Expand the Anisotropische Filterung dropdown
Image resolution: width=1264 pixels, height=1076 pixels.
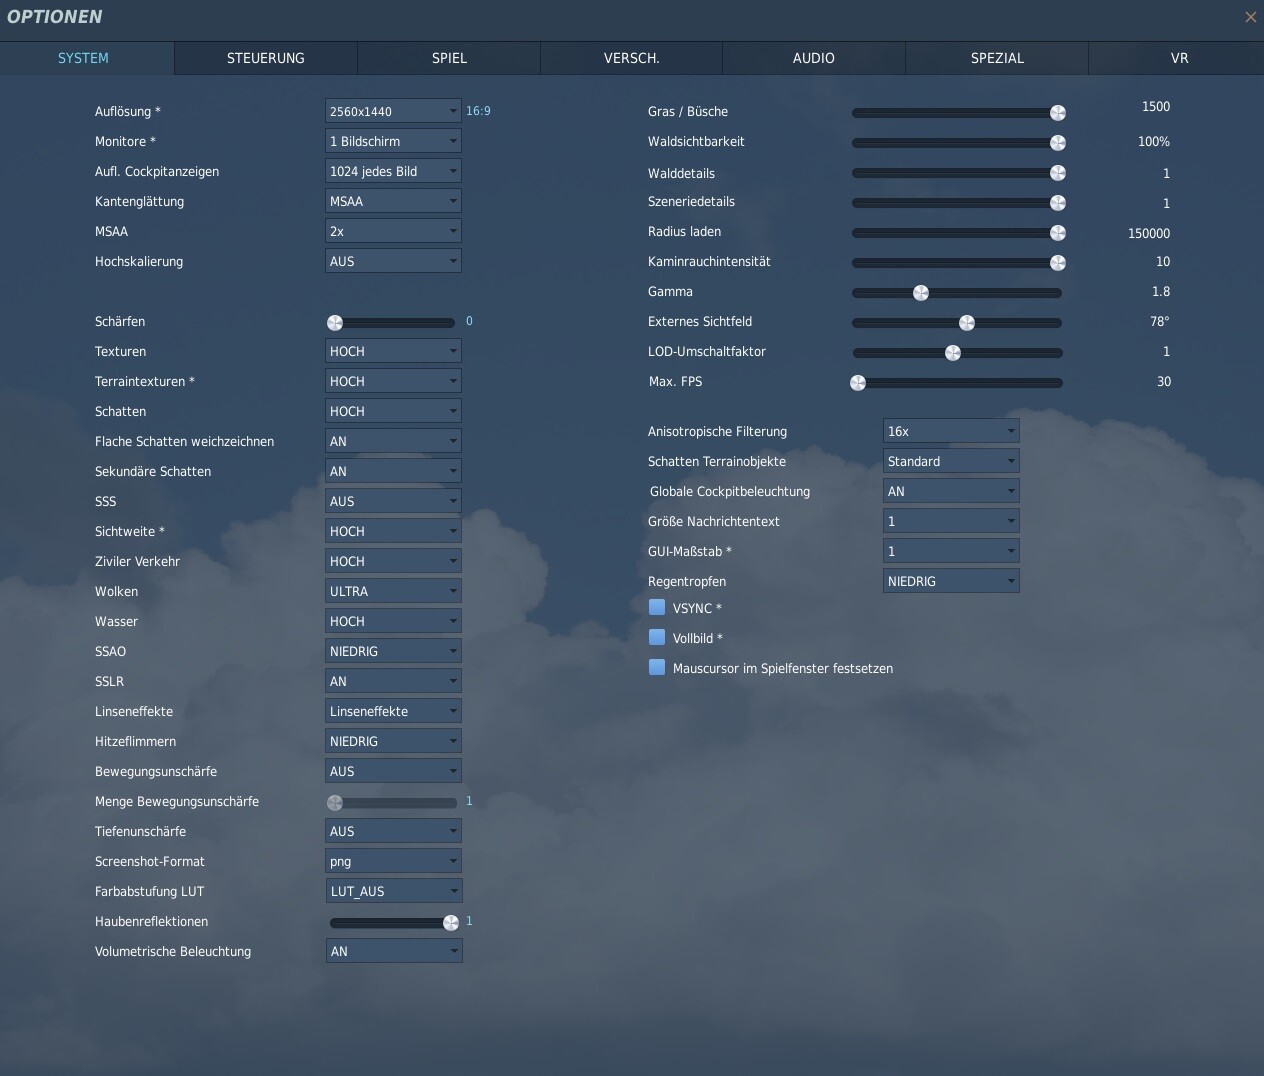(x=951, y=431)
